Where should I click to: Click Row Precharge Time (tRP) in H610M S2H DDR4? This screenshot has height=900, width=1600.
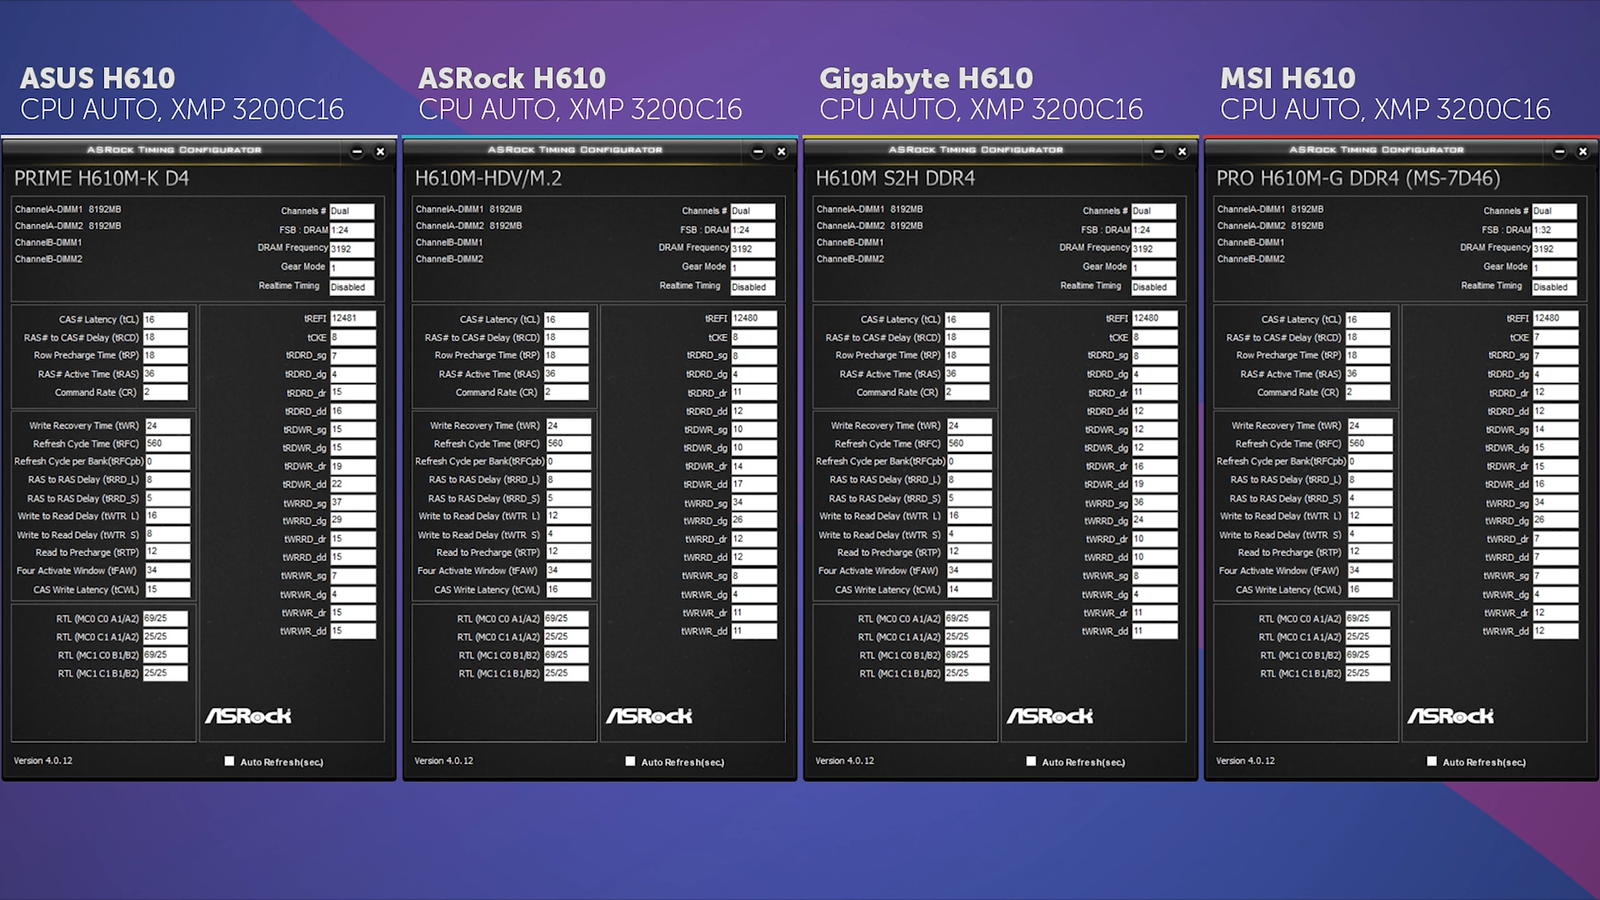click(x=967, y=355)
